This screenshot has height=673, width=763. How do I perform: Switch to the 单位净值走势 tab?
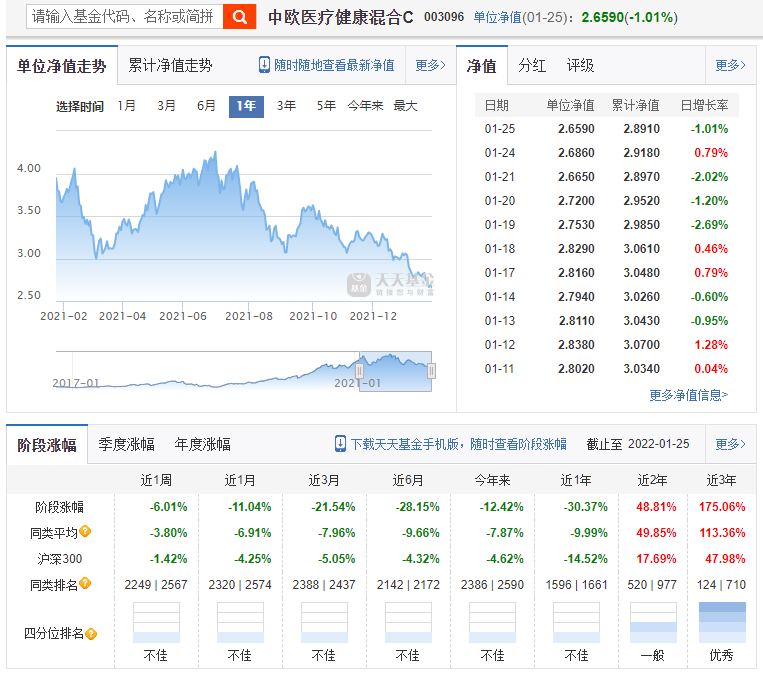[x=62, y=66]
